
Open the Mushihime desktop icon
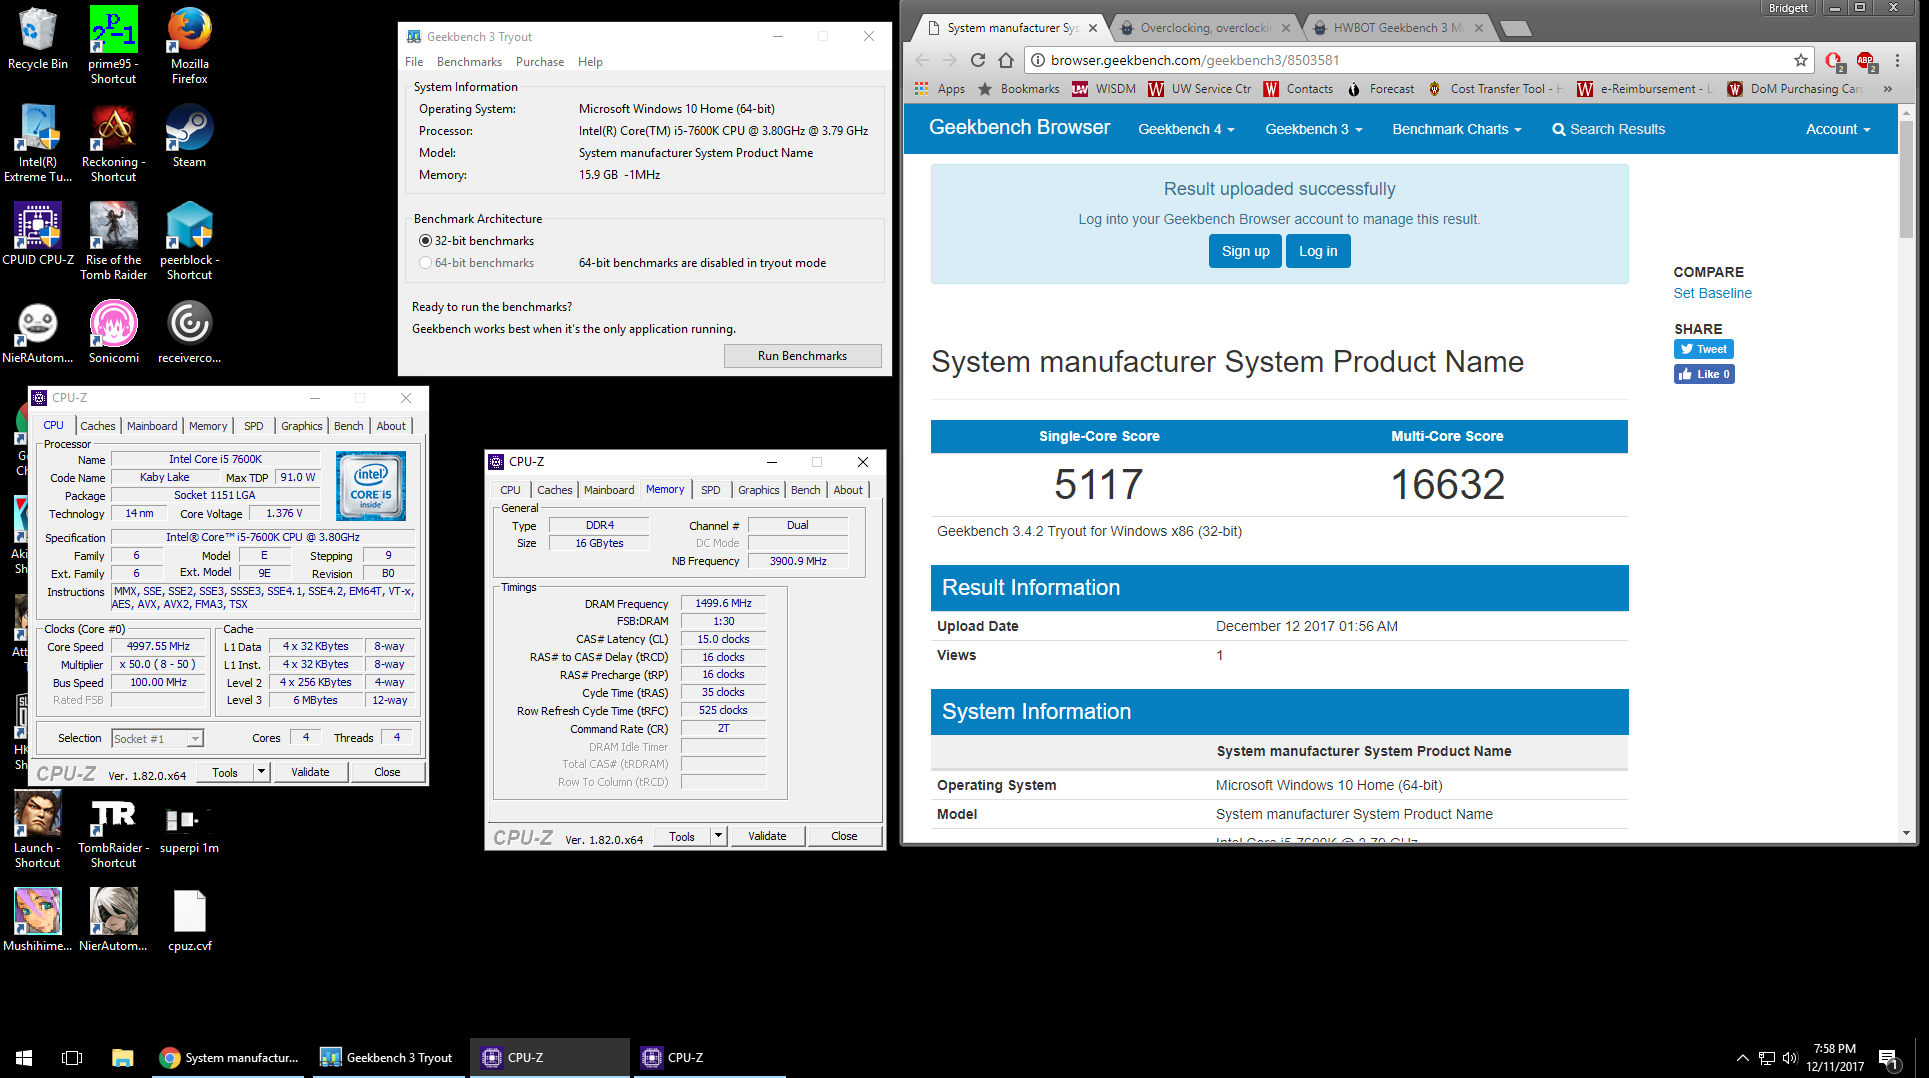[x=37, y=920]
